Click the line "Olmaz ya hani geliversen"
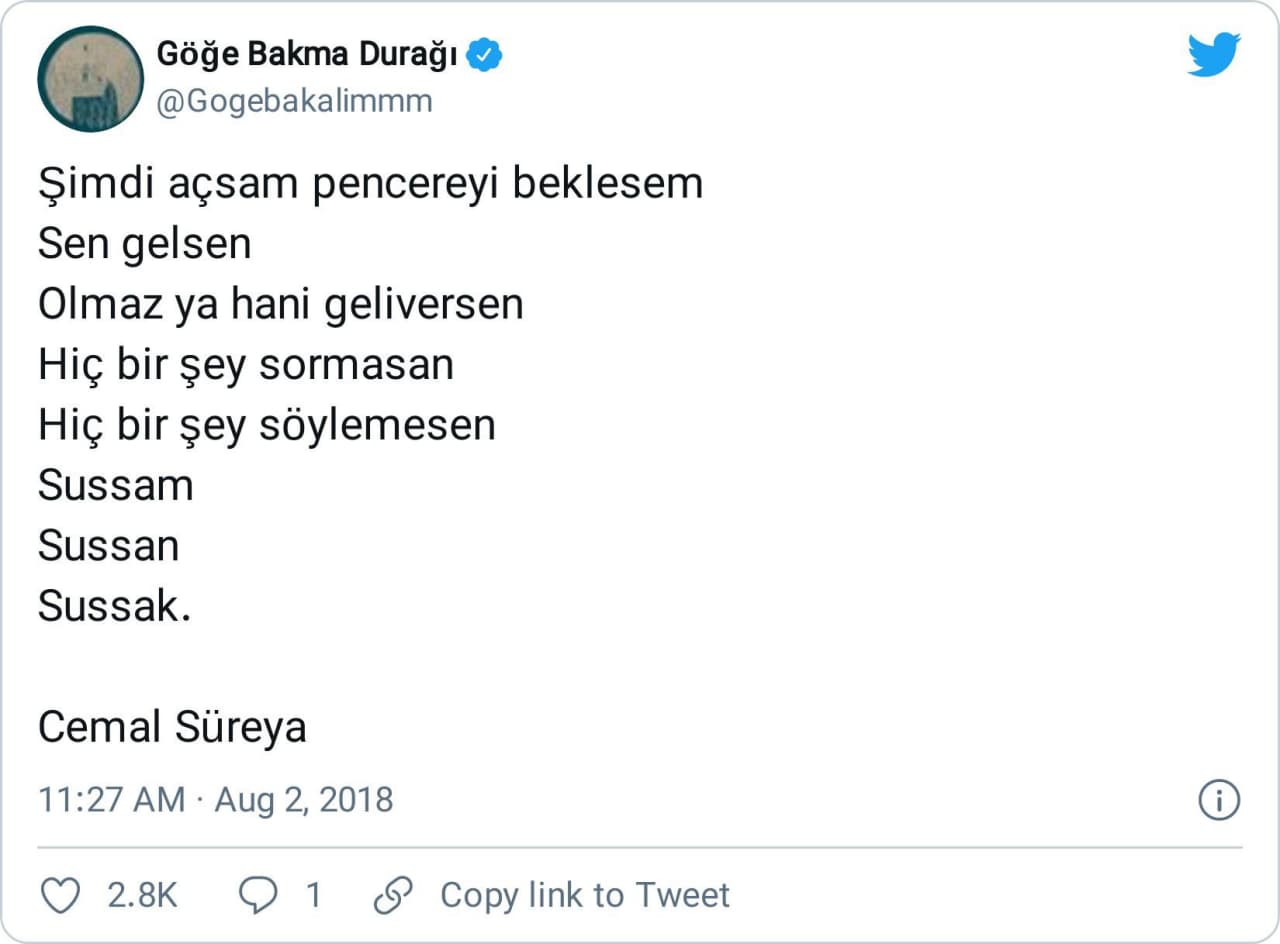This screenshot has height=944, width=1280. (x=280, y=304)
